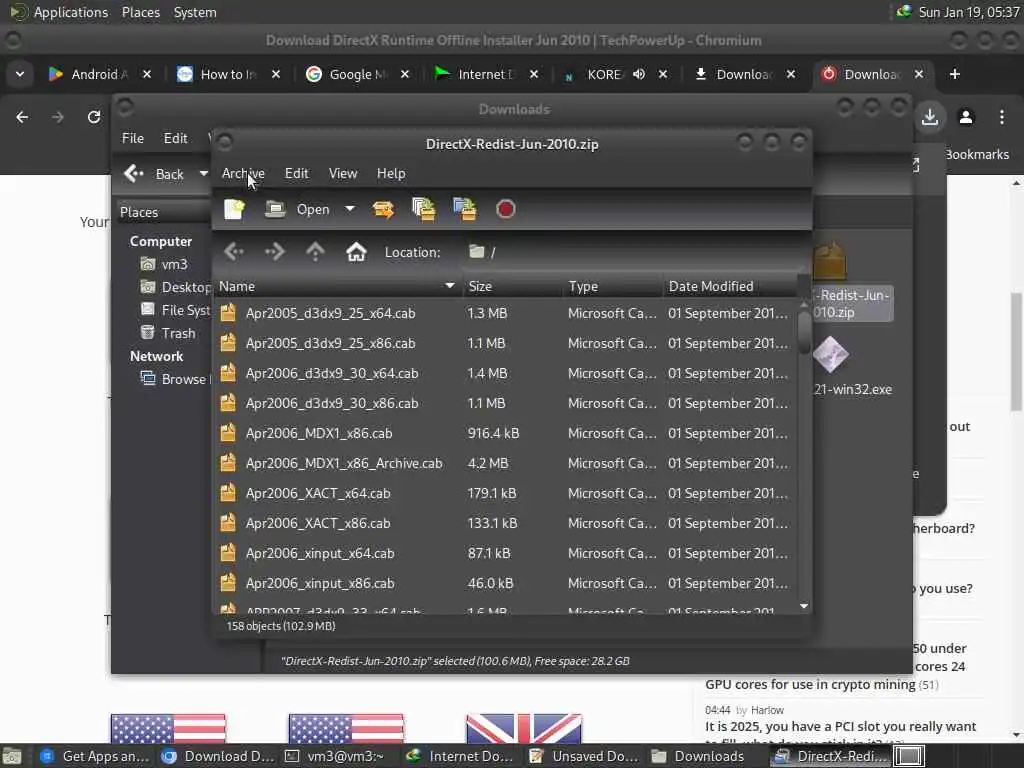
Task: Expand Back history dropdown in Downloads window
Action: coord(203,174)
